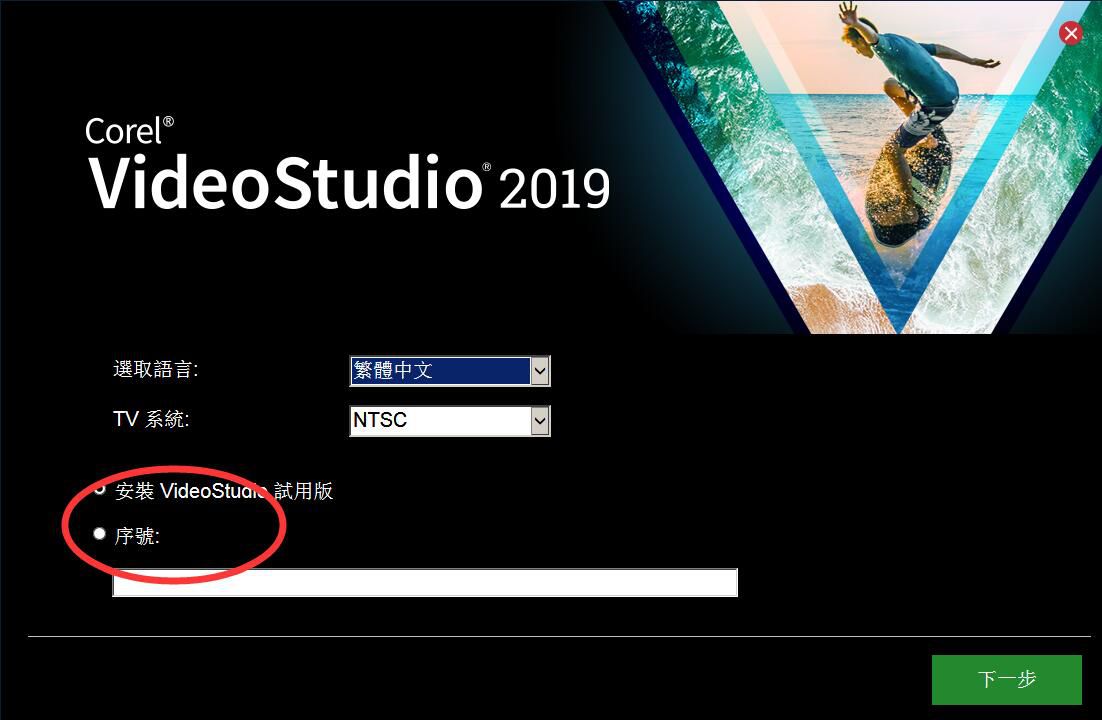Viewport: 1102px width, 720px height.
Task: Click the TV 系統 label text
Action: [x=151, y=419]
